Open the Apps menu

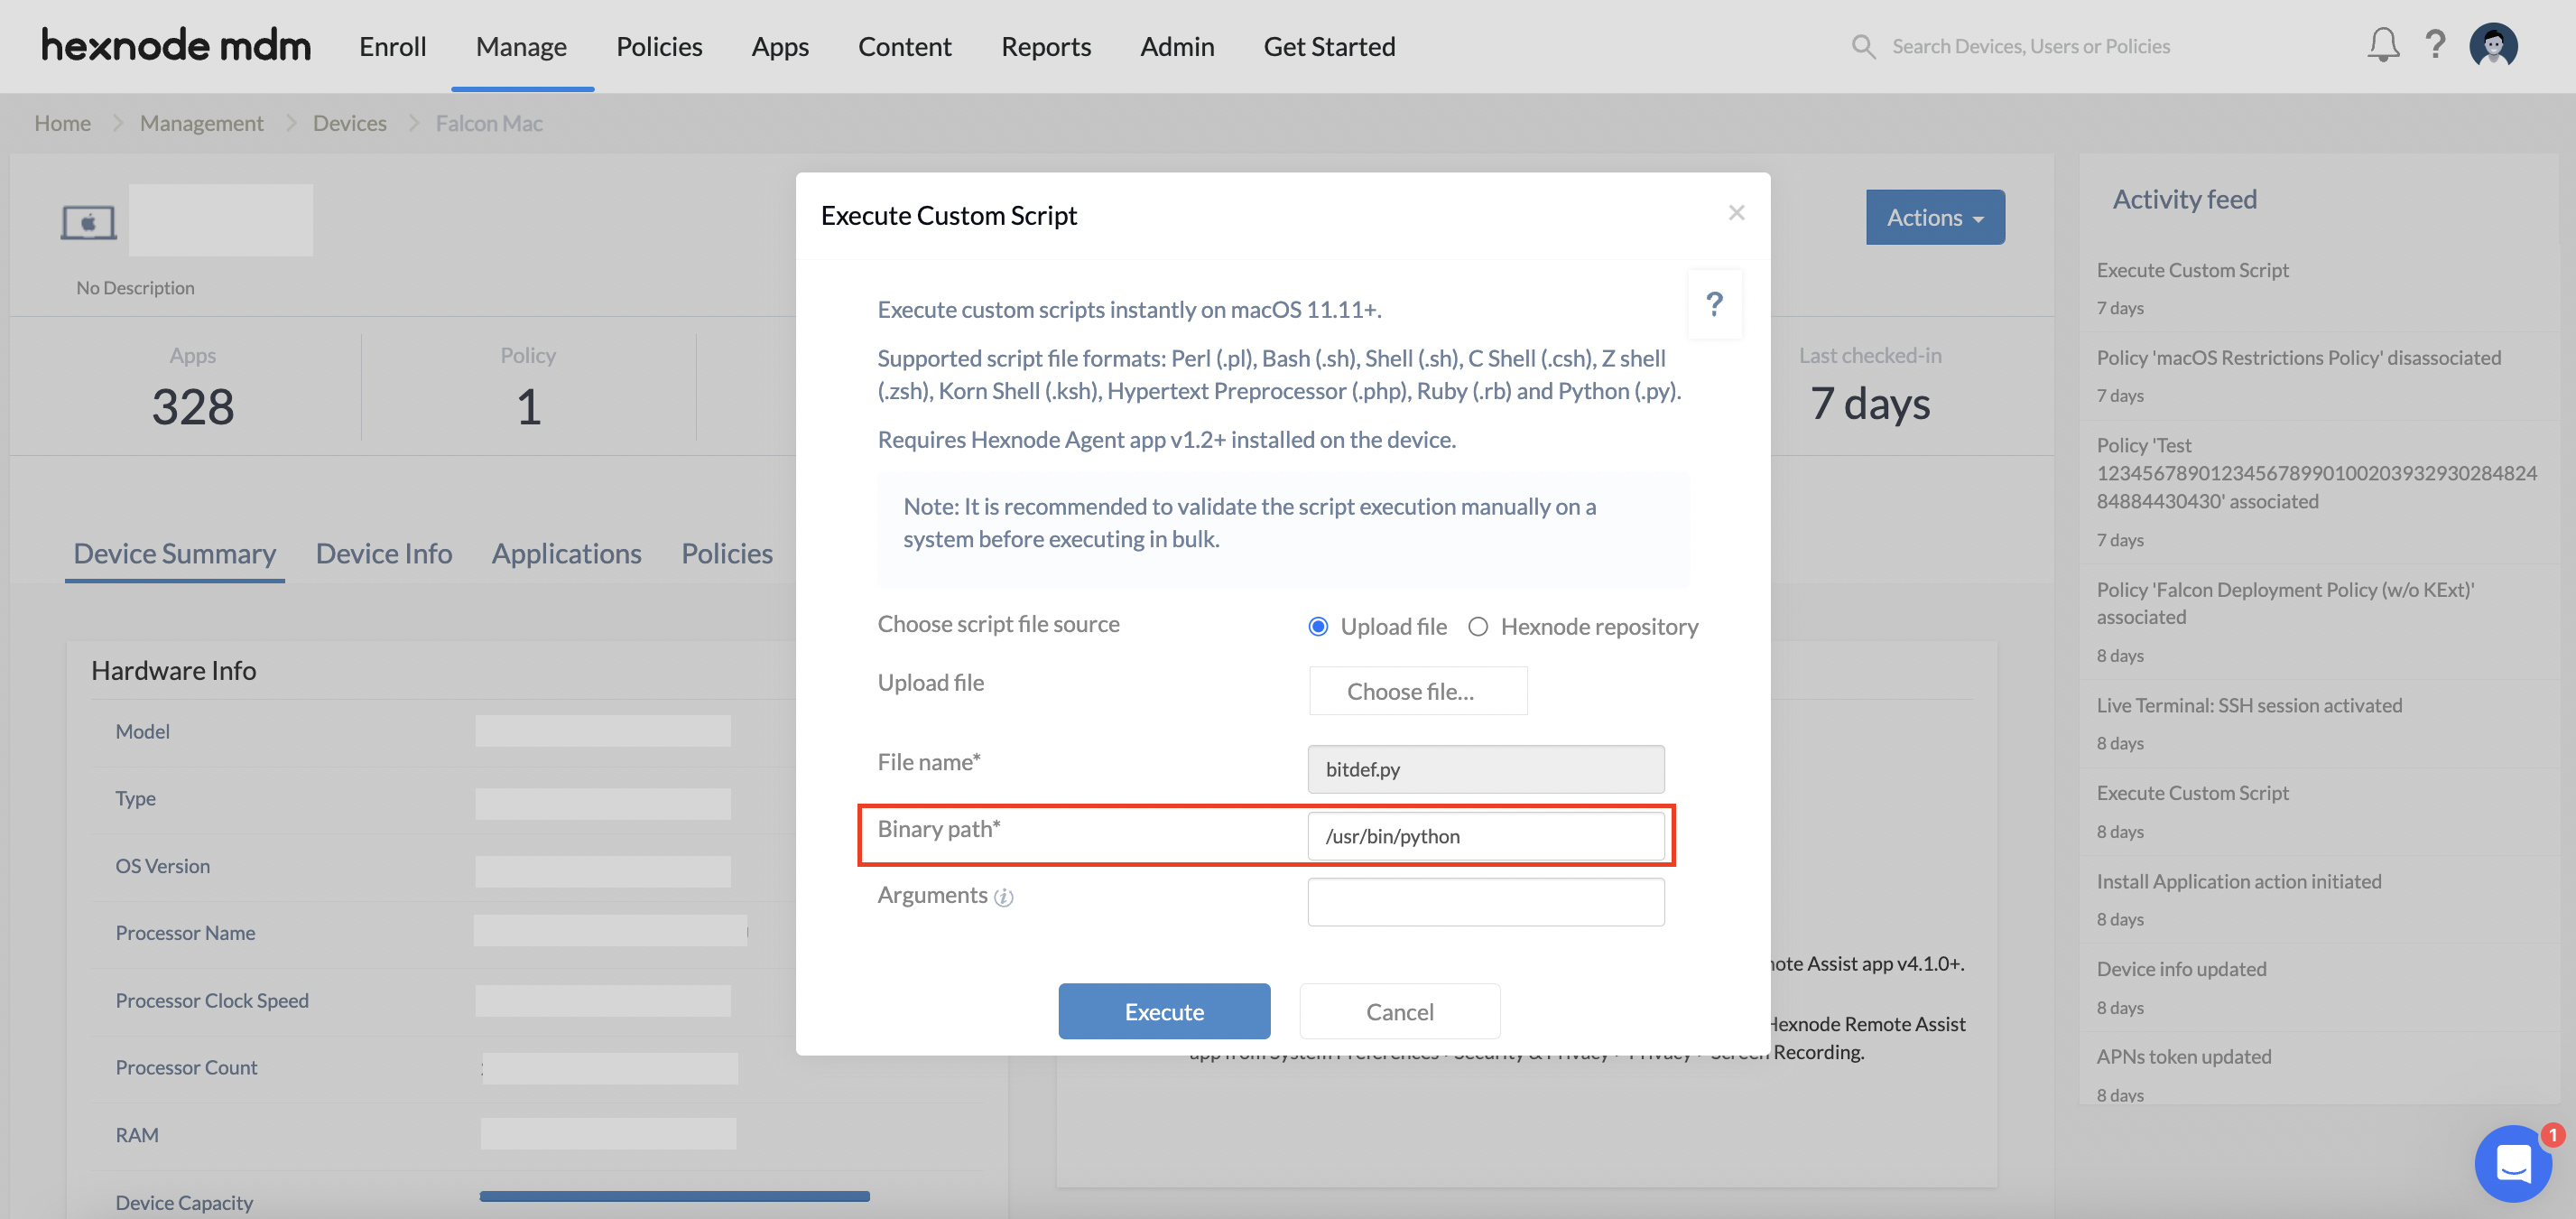pyautogui.click(x=780, y=46)
